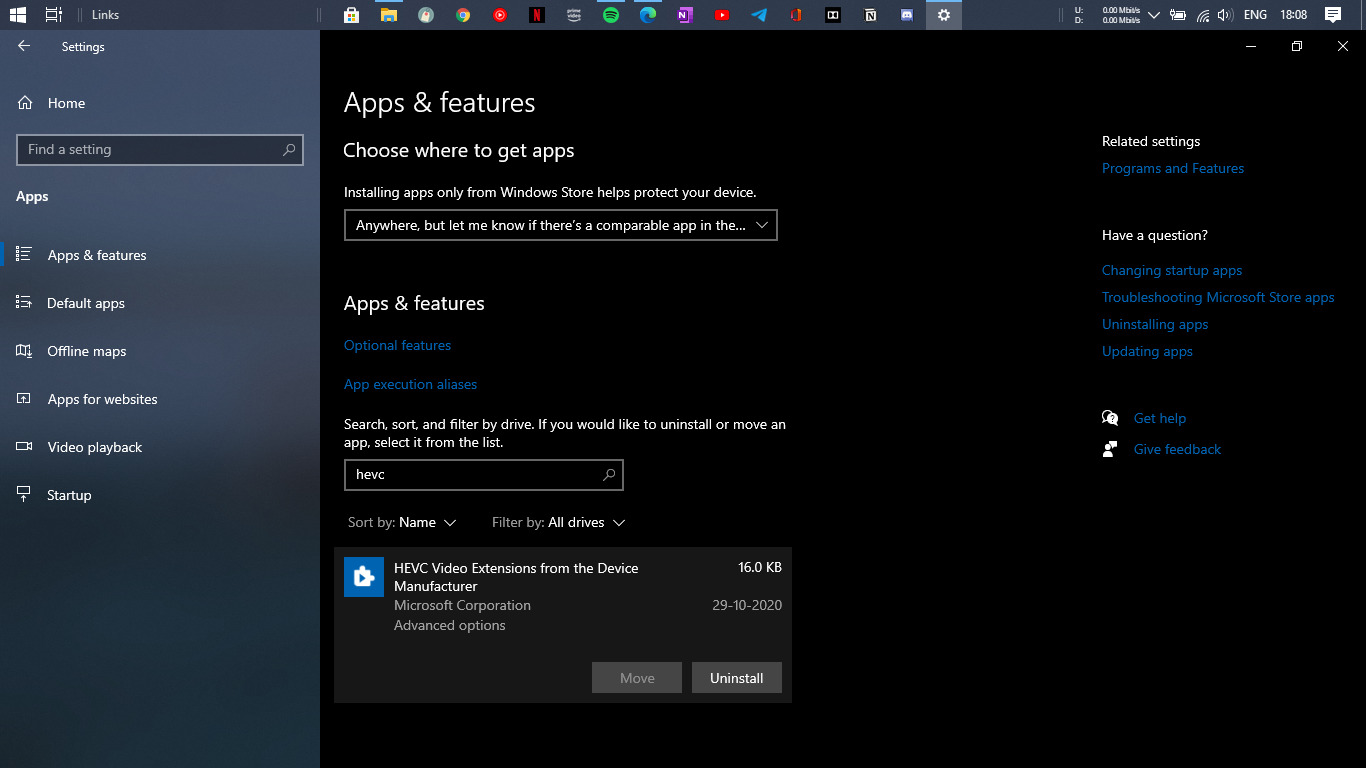This screenshot has width=1366, height=768.
Task: Open Telegram from the taskbar
Action: [758, 14]
